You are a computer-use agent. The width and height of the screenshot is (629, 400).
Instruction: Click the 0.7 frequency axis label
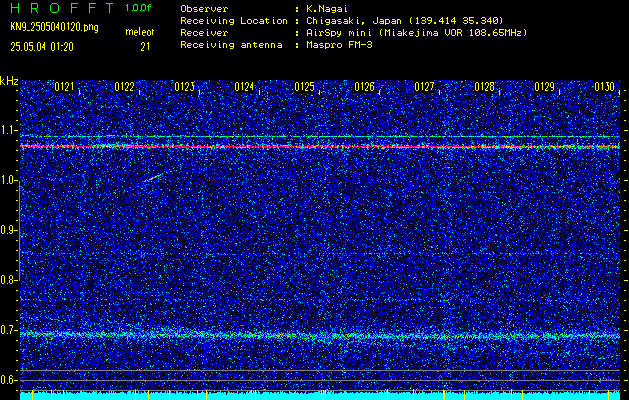9,330
